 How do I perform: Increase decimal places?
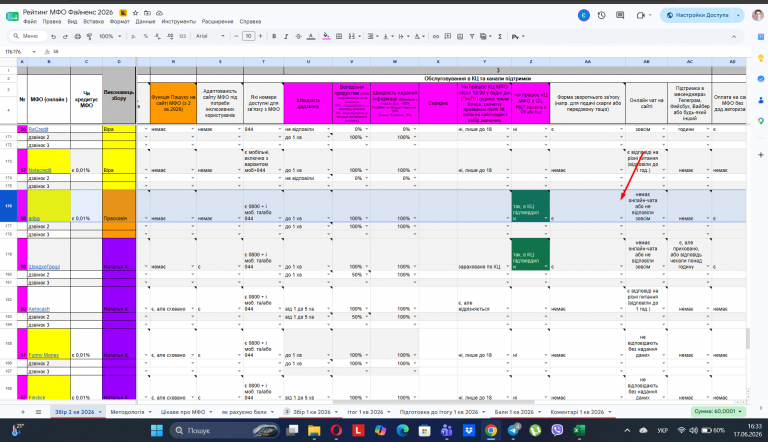coord(169,36)
